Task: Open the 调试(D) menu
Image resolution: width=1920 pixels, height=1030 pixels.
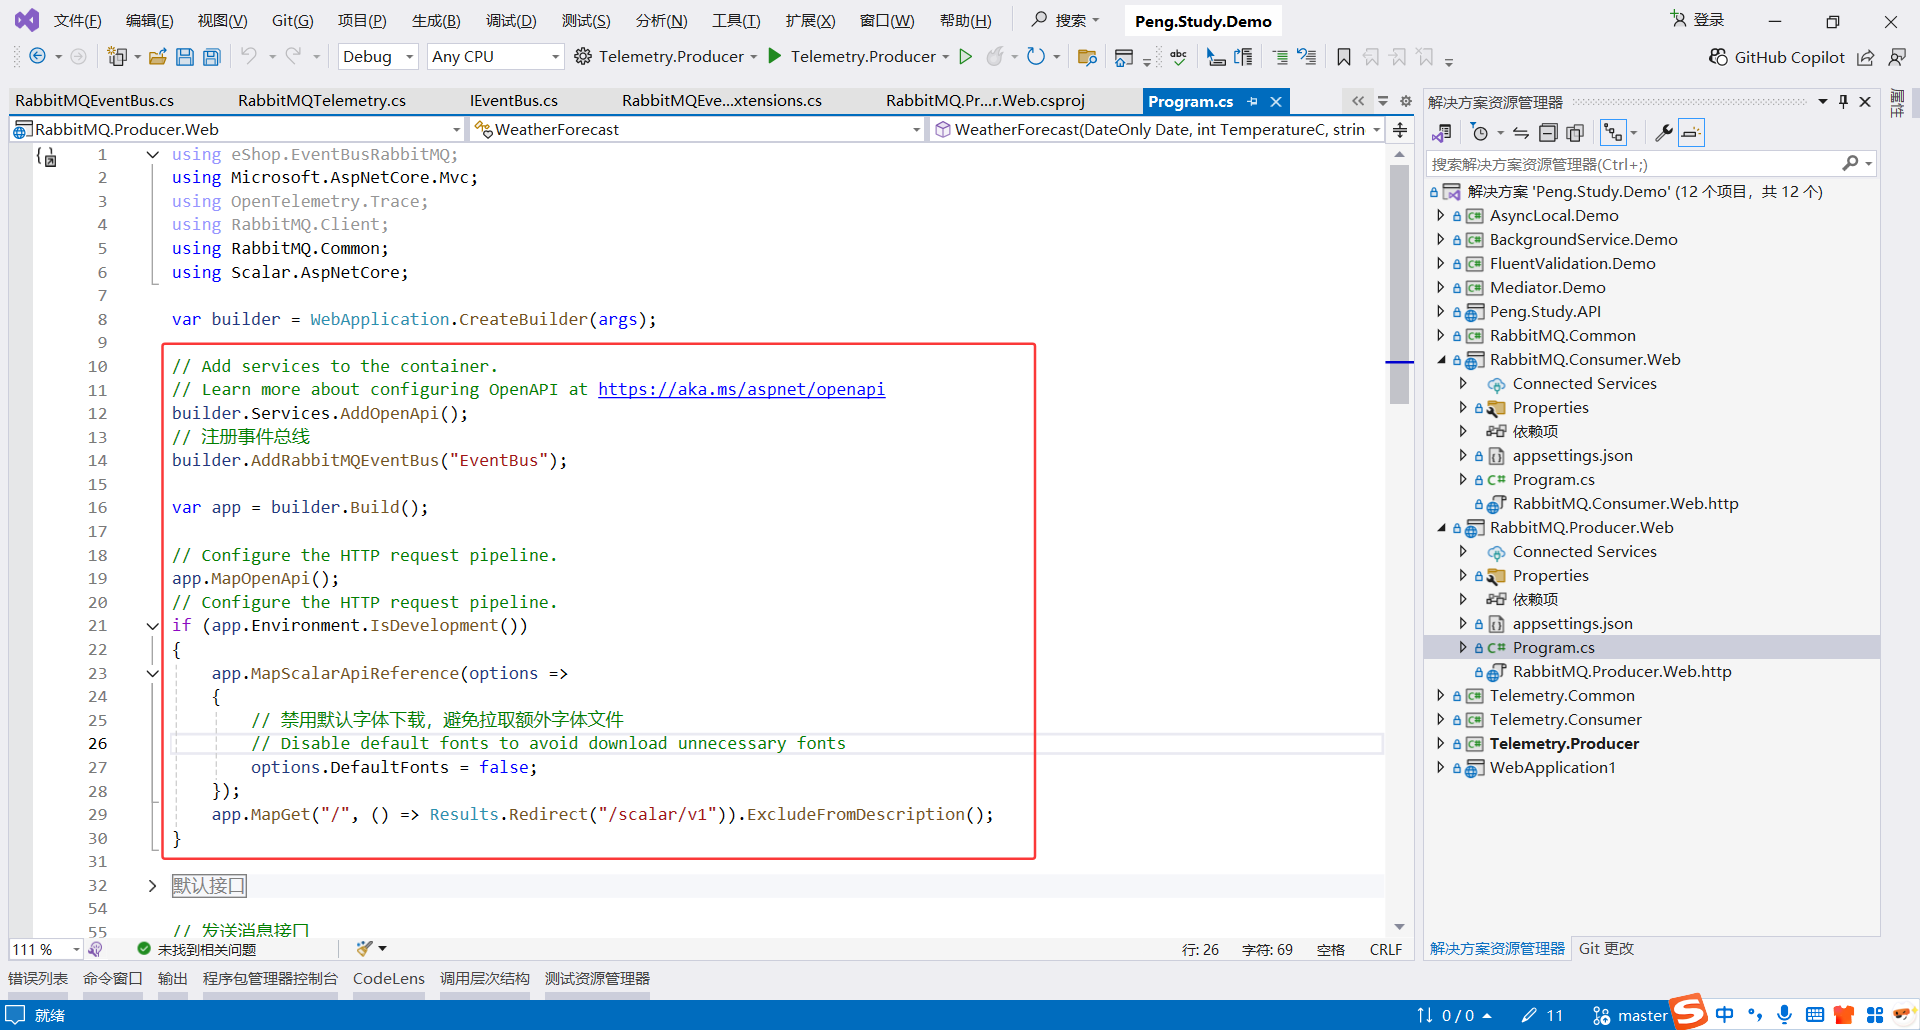Action: coord(510,20)
